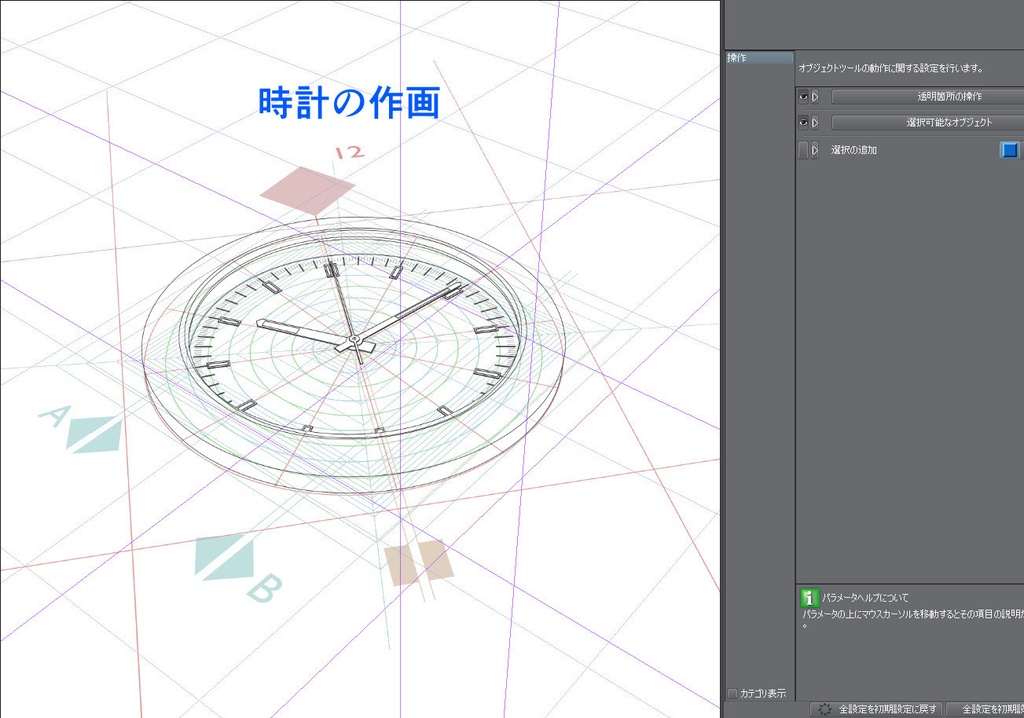
Task: Click the blue indicator next to 選択の追加
Action: coord(1010,150)
